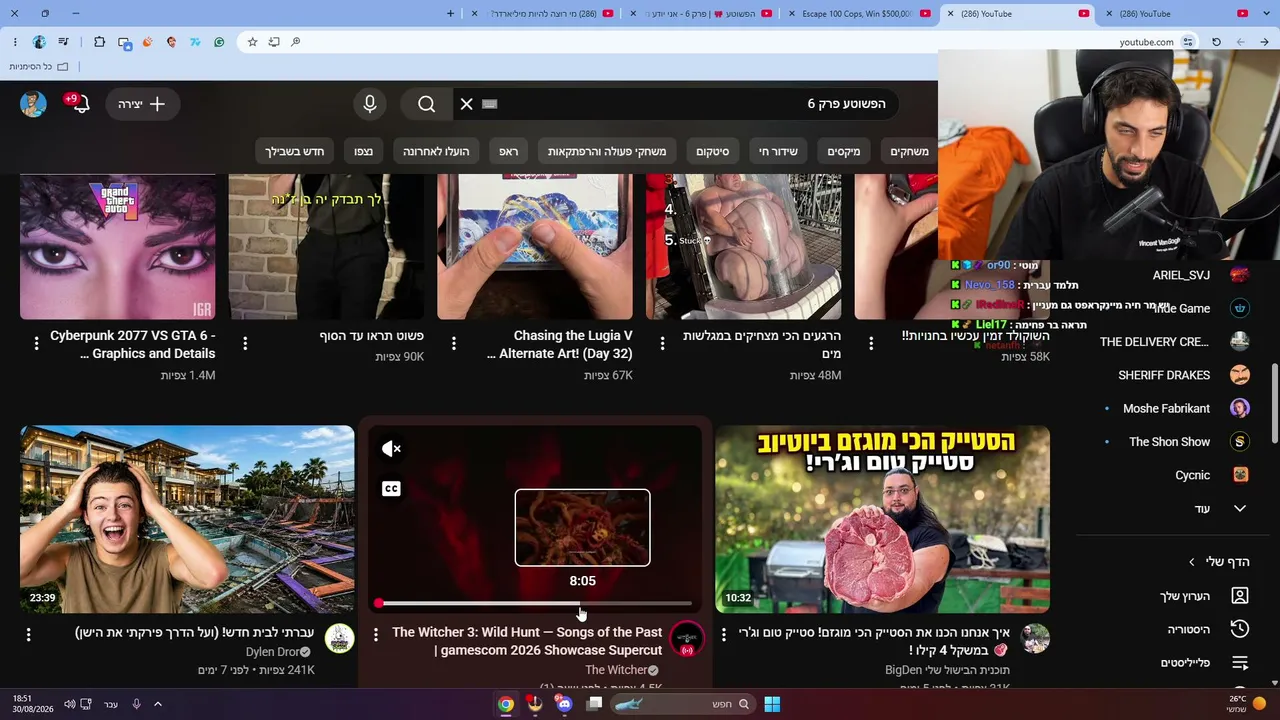The image size is (1280, 720).
Task: Open the Chrome extensions puzzle menu
Action: point(99,42)
